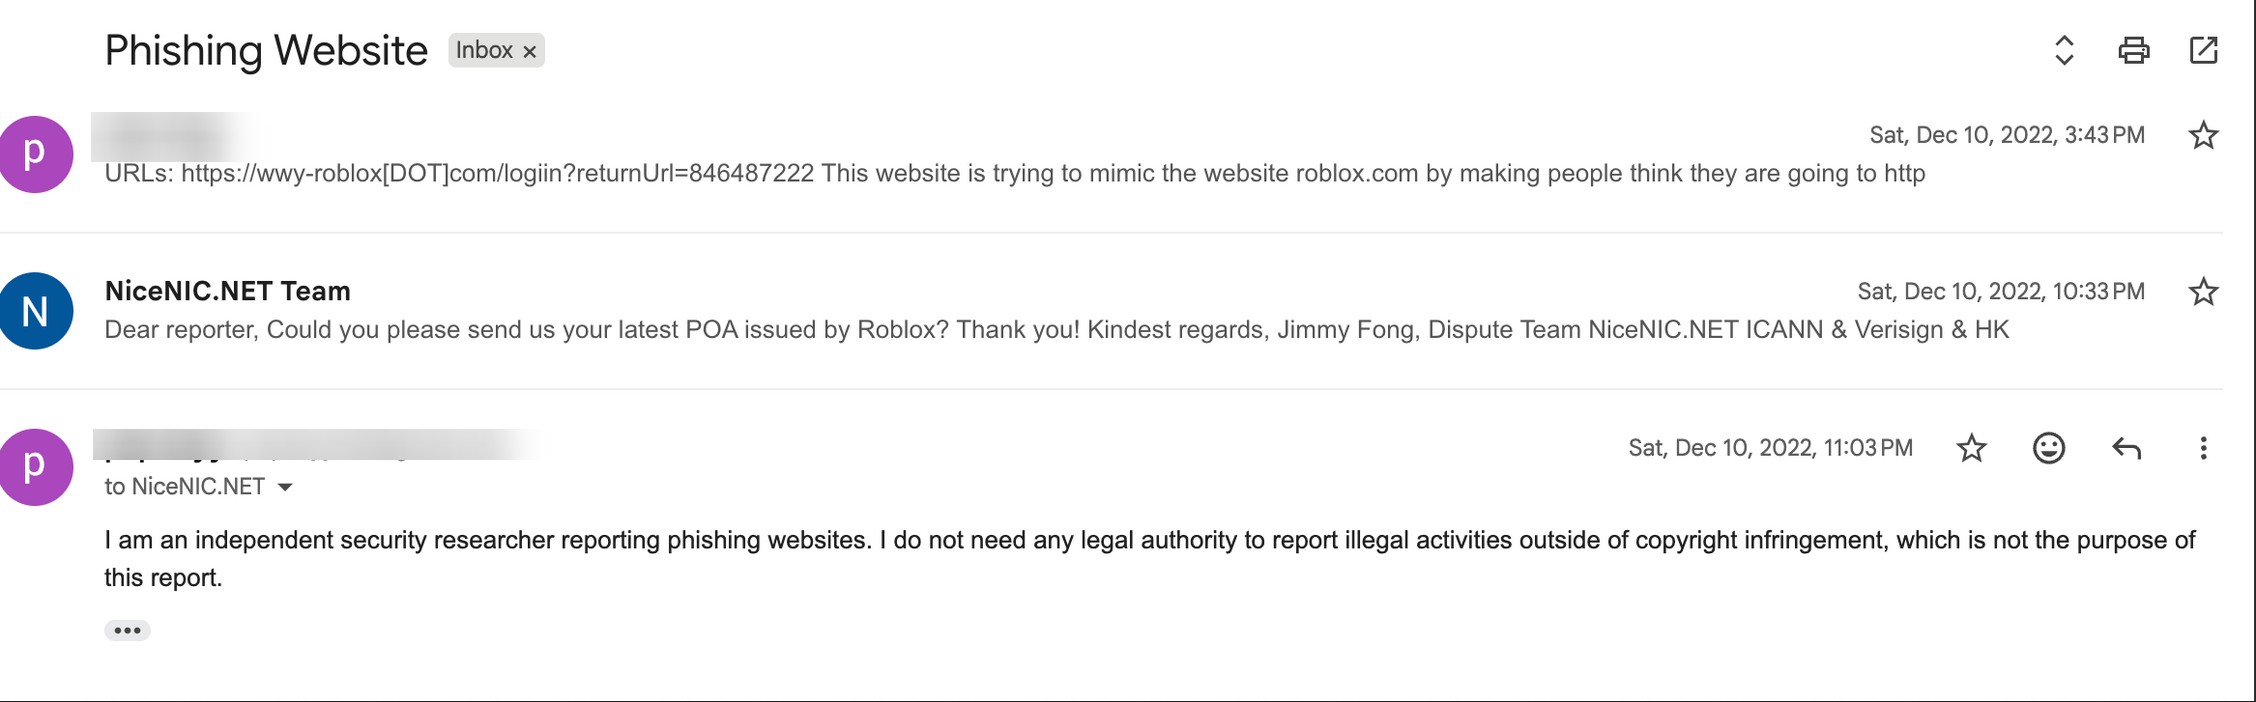2256x702 pixels.
Task: Star the 11:03 PM reply
Action: [x=1971, y=448]
